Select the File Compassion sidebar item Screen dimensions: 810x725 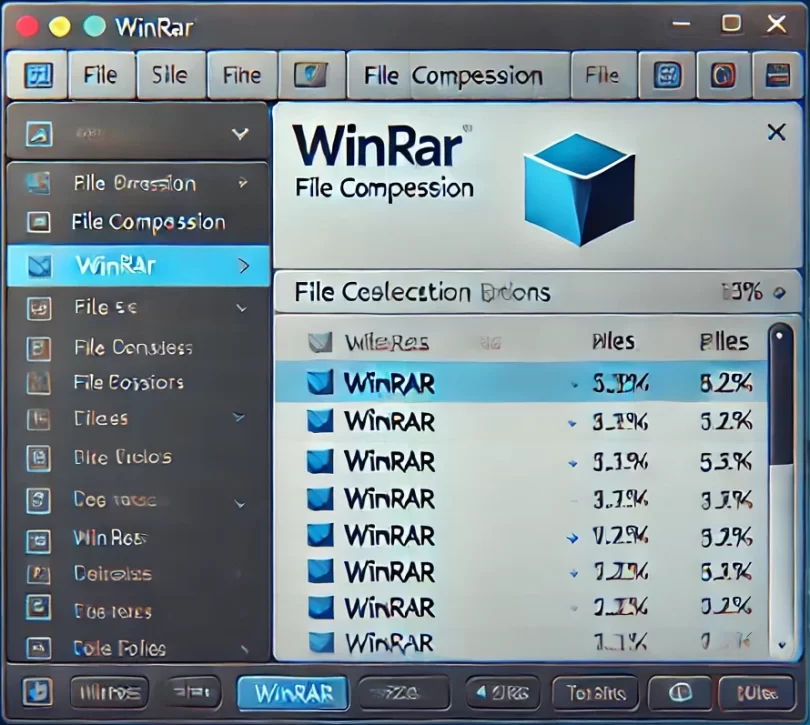pos(149,222)
